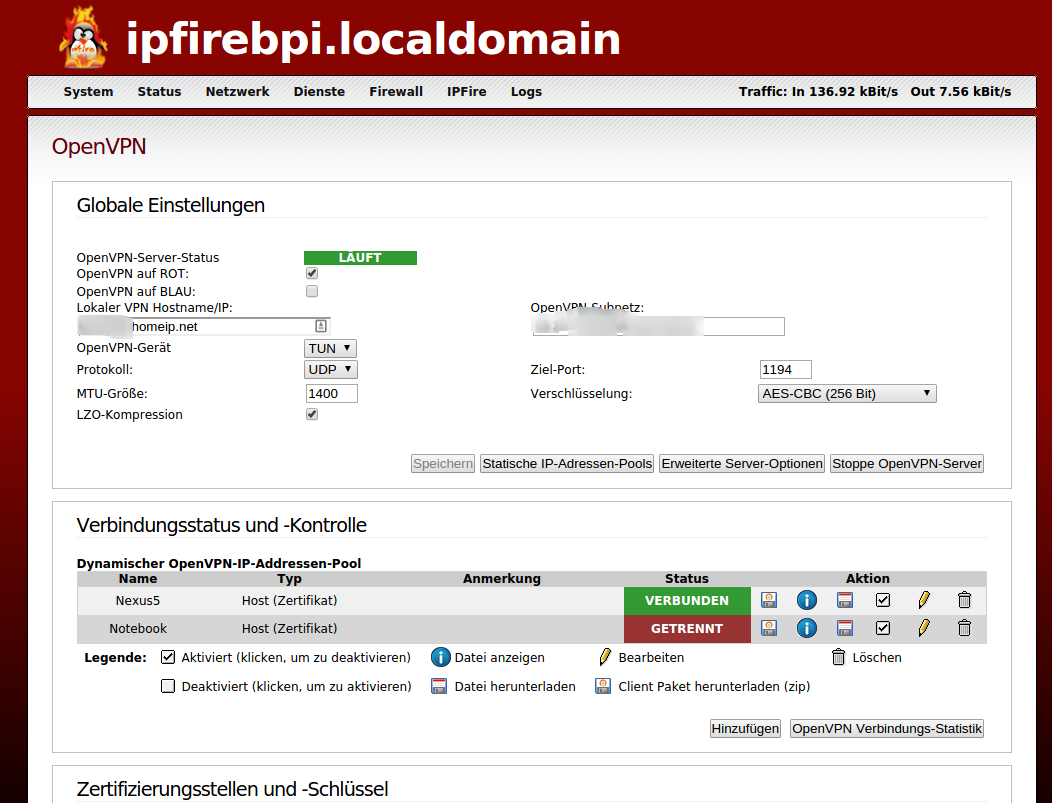This screenshot has width=1052, height=803.
Task: Click the 'Notebook' name cell
Action: pos(138,629)
